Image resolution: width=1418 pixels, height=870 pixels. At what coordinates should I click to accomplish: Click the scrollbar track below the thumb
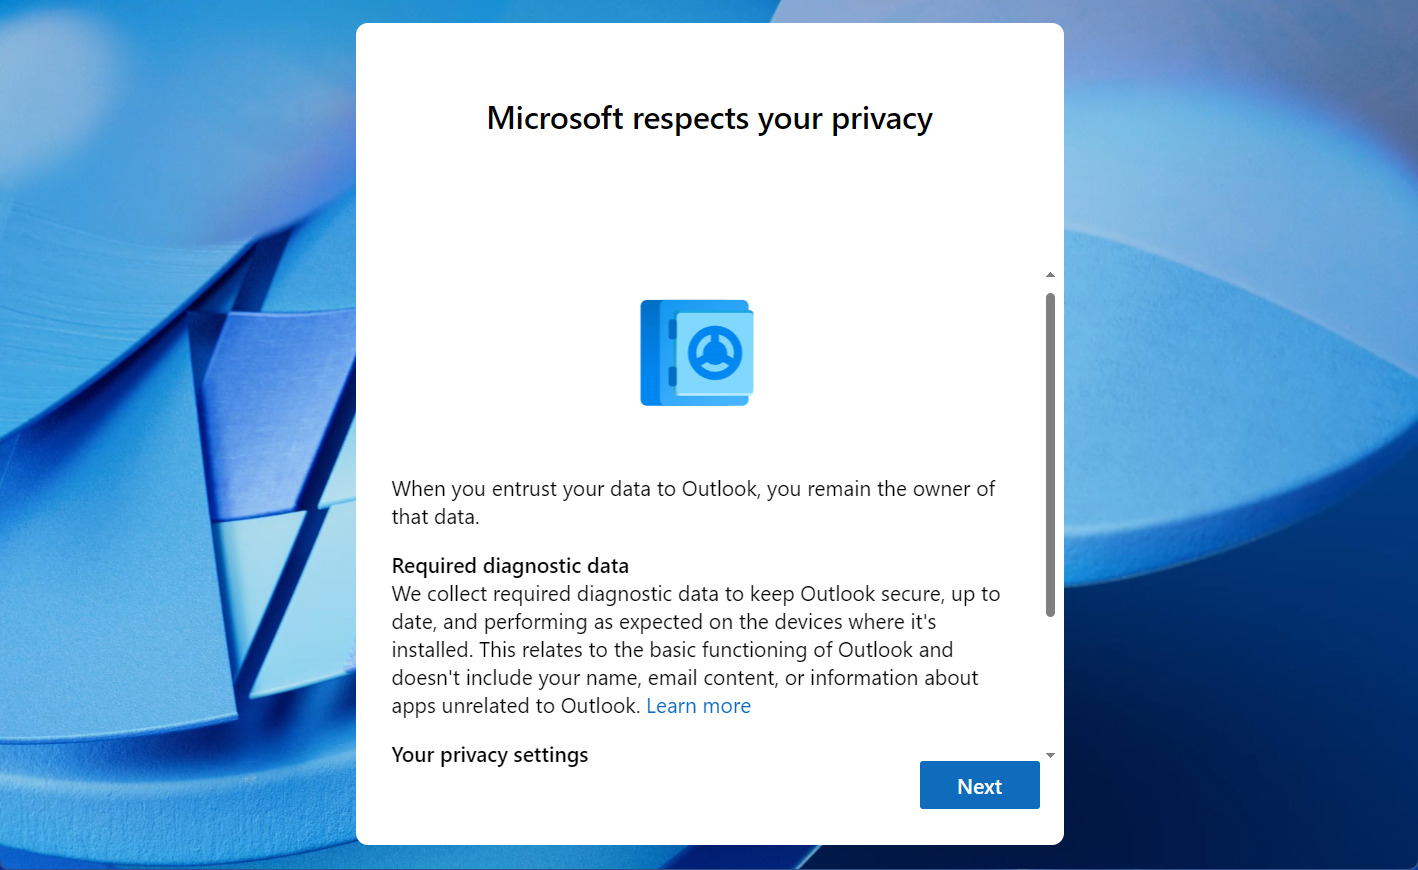click(x=1050, y=682)
